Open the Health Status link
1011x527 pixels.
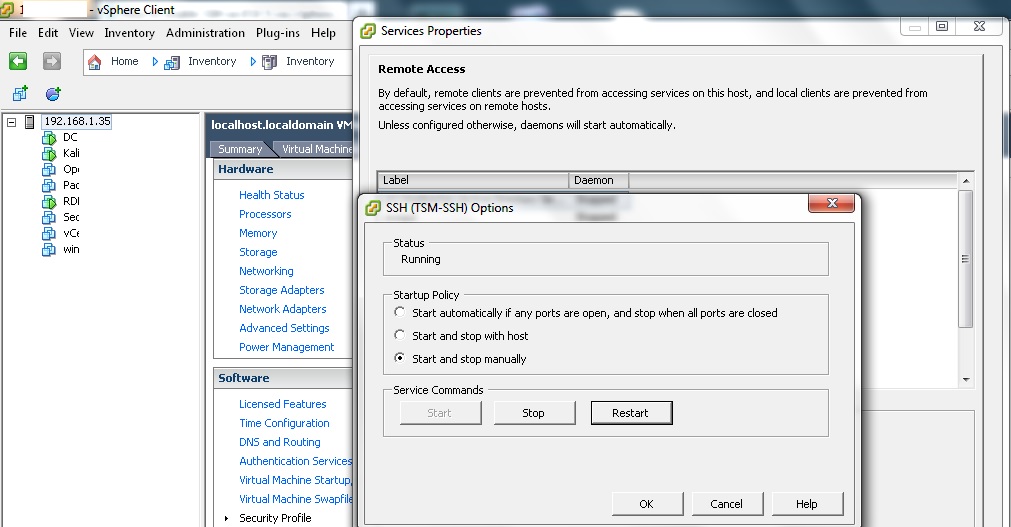(271, 195)
